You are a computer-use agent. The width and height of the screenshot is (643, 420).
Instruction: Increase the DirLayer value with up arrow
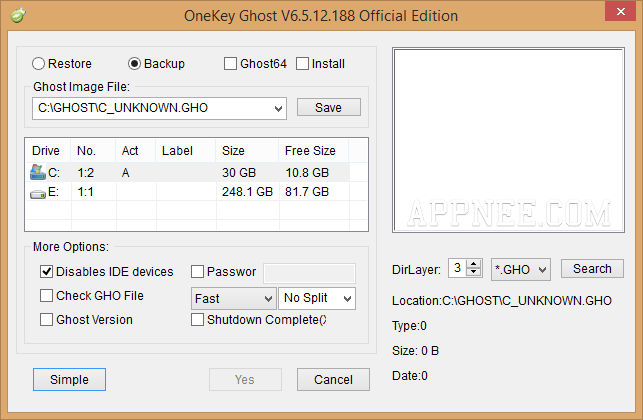pyautogui.click(x=474, y=264)
